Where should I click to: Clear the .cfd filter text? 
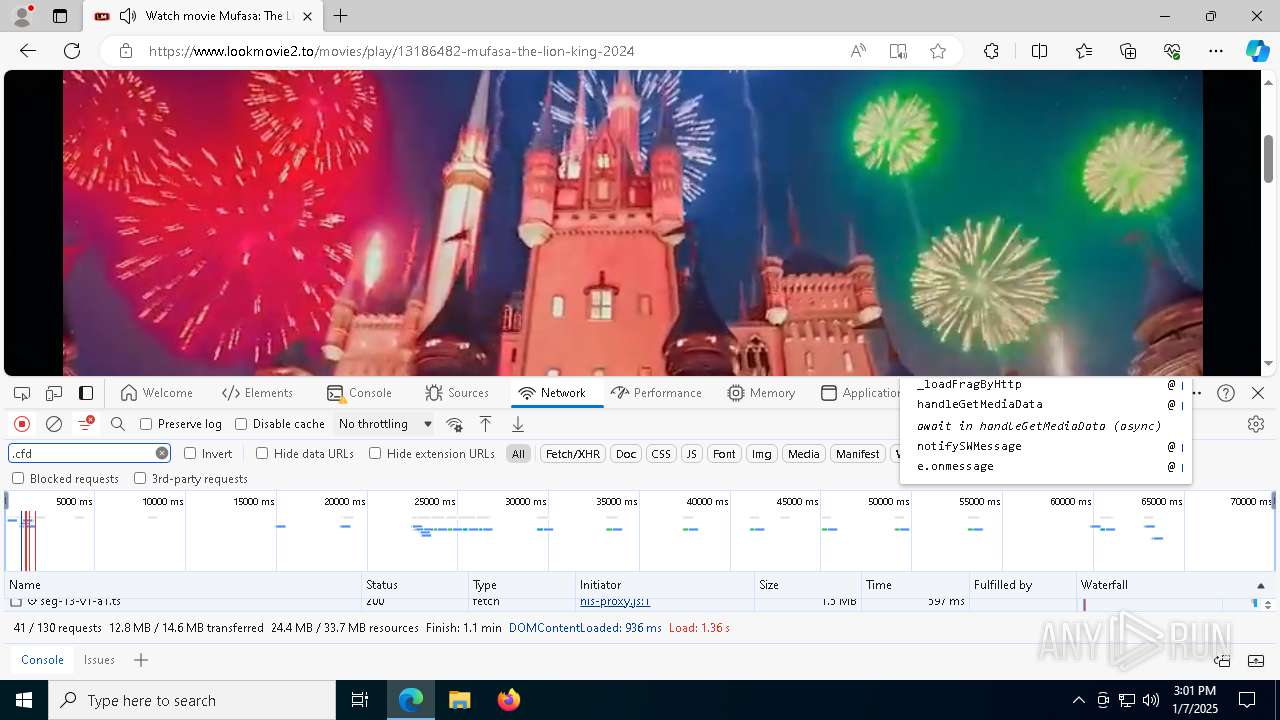click(x=162, y=453)
